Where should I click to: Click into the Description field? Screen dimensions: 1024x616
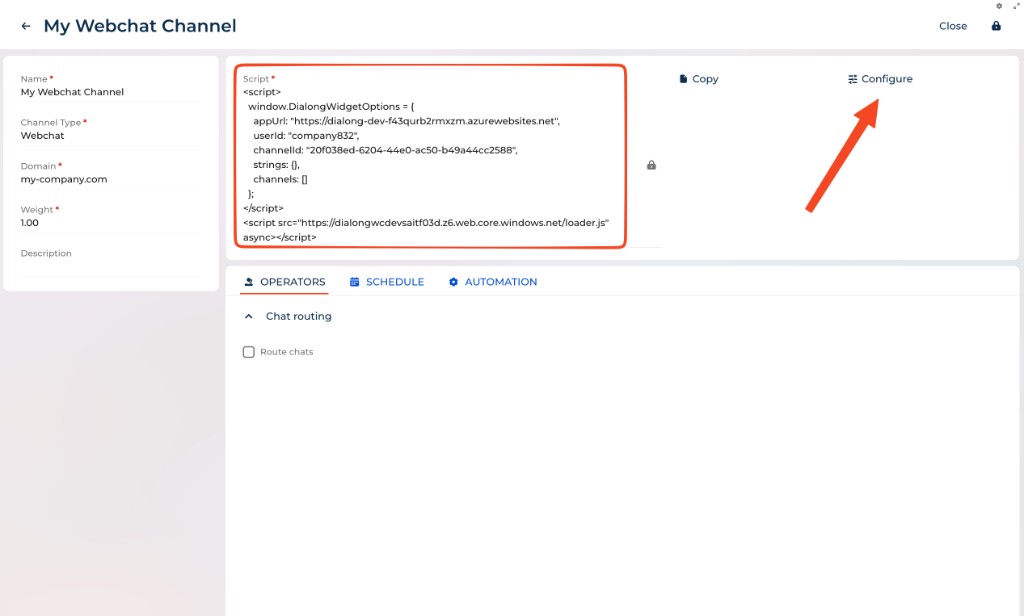pyautogui.click(x=110, y=265)
